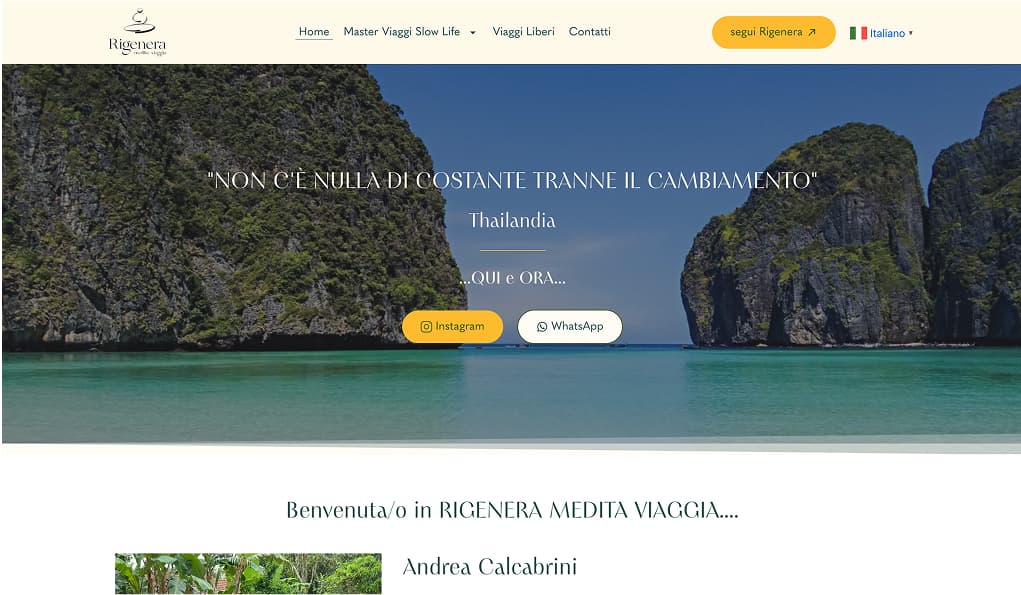Click the Thailandia hero title
Screen dimensions: 1021x595
(512, 221)
